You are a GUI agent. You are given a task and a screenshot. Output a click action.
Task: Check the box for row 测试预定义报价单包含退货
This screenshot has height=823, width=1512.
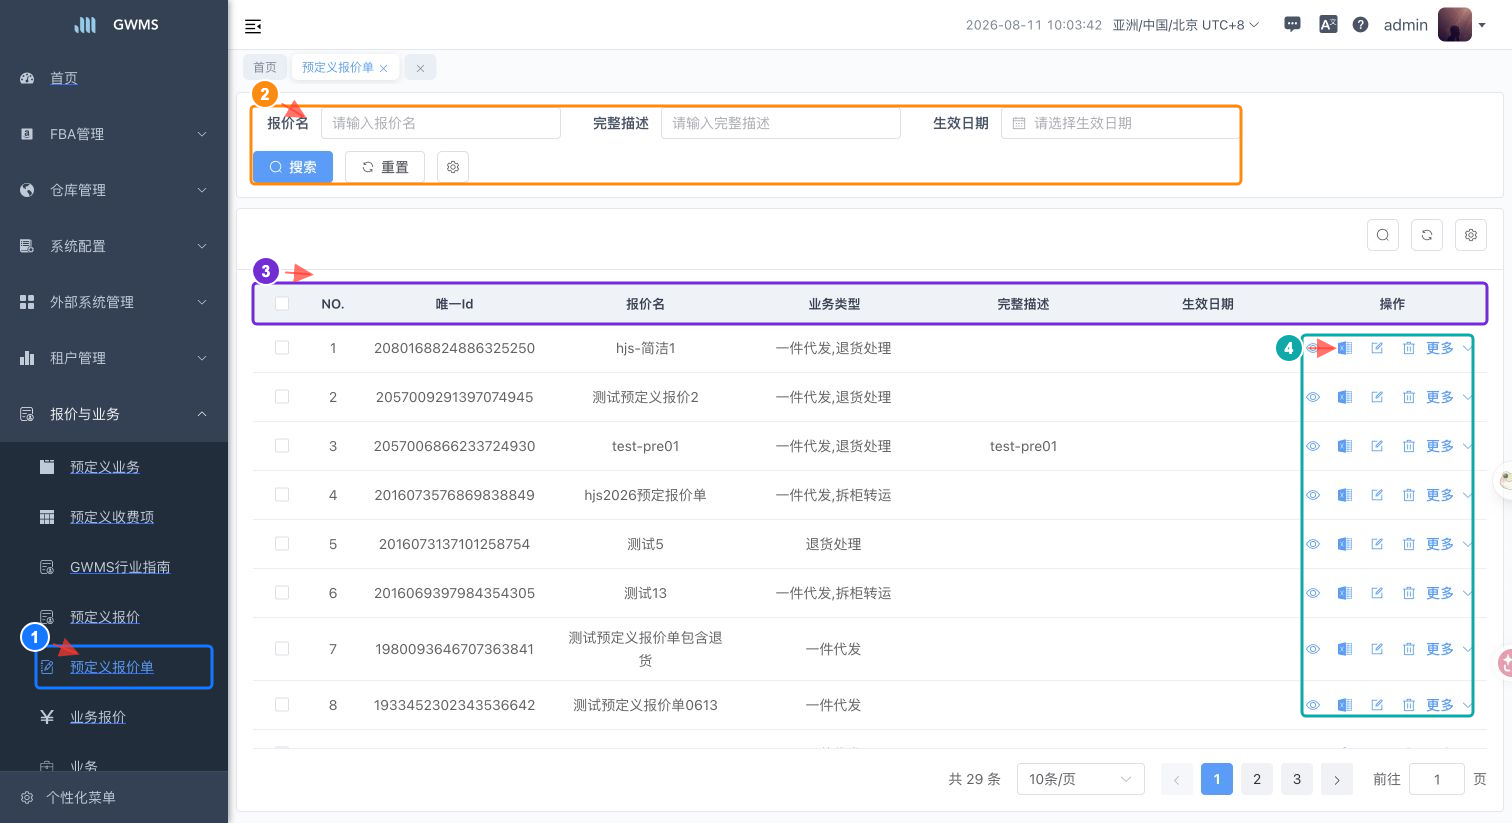tap(282, 649)
